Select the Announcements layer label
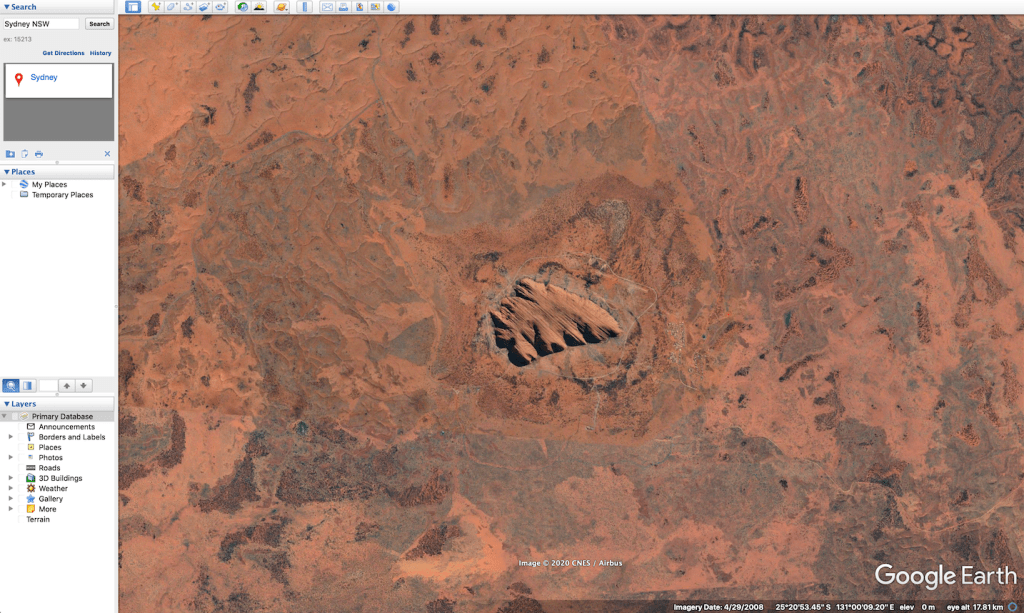Screen dimensions: 1024x613 pos(67,427)
